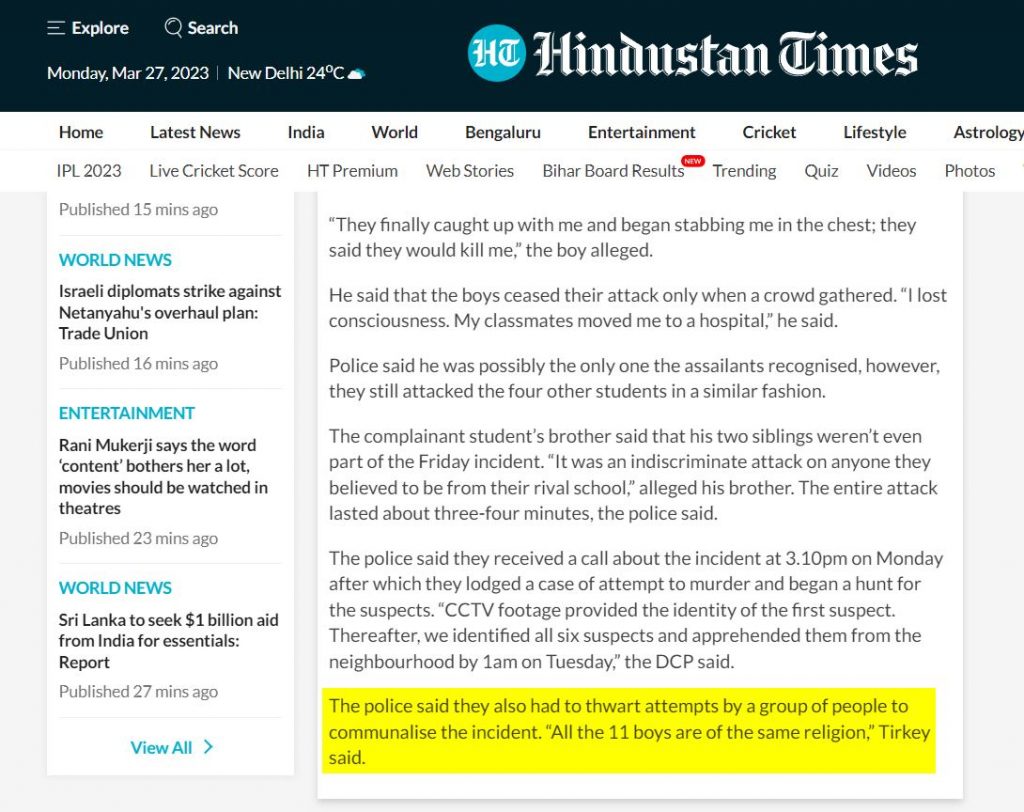
Task: Open the Quiz link
Action: 821,171
